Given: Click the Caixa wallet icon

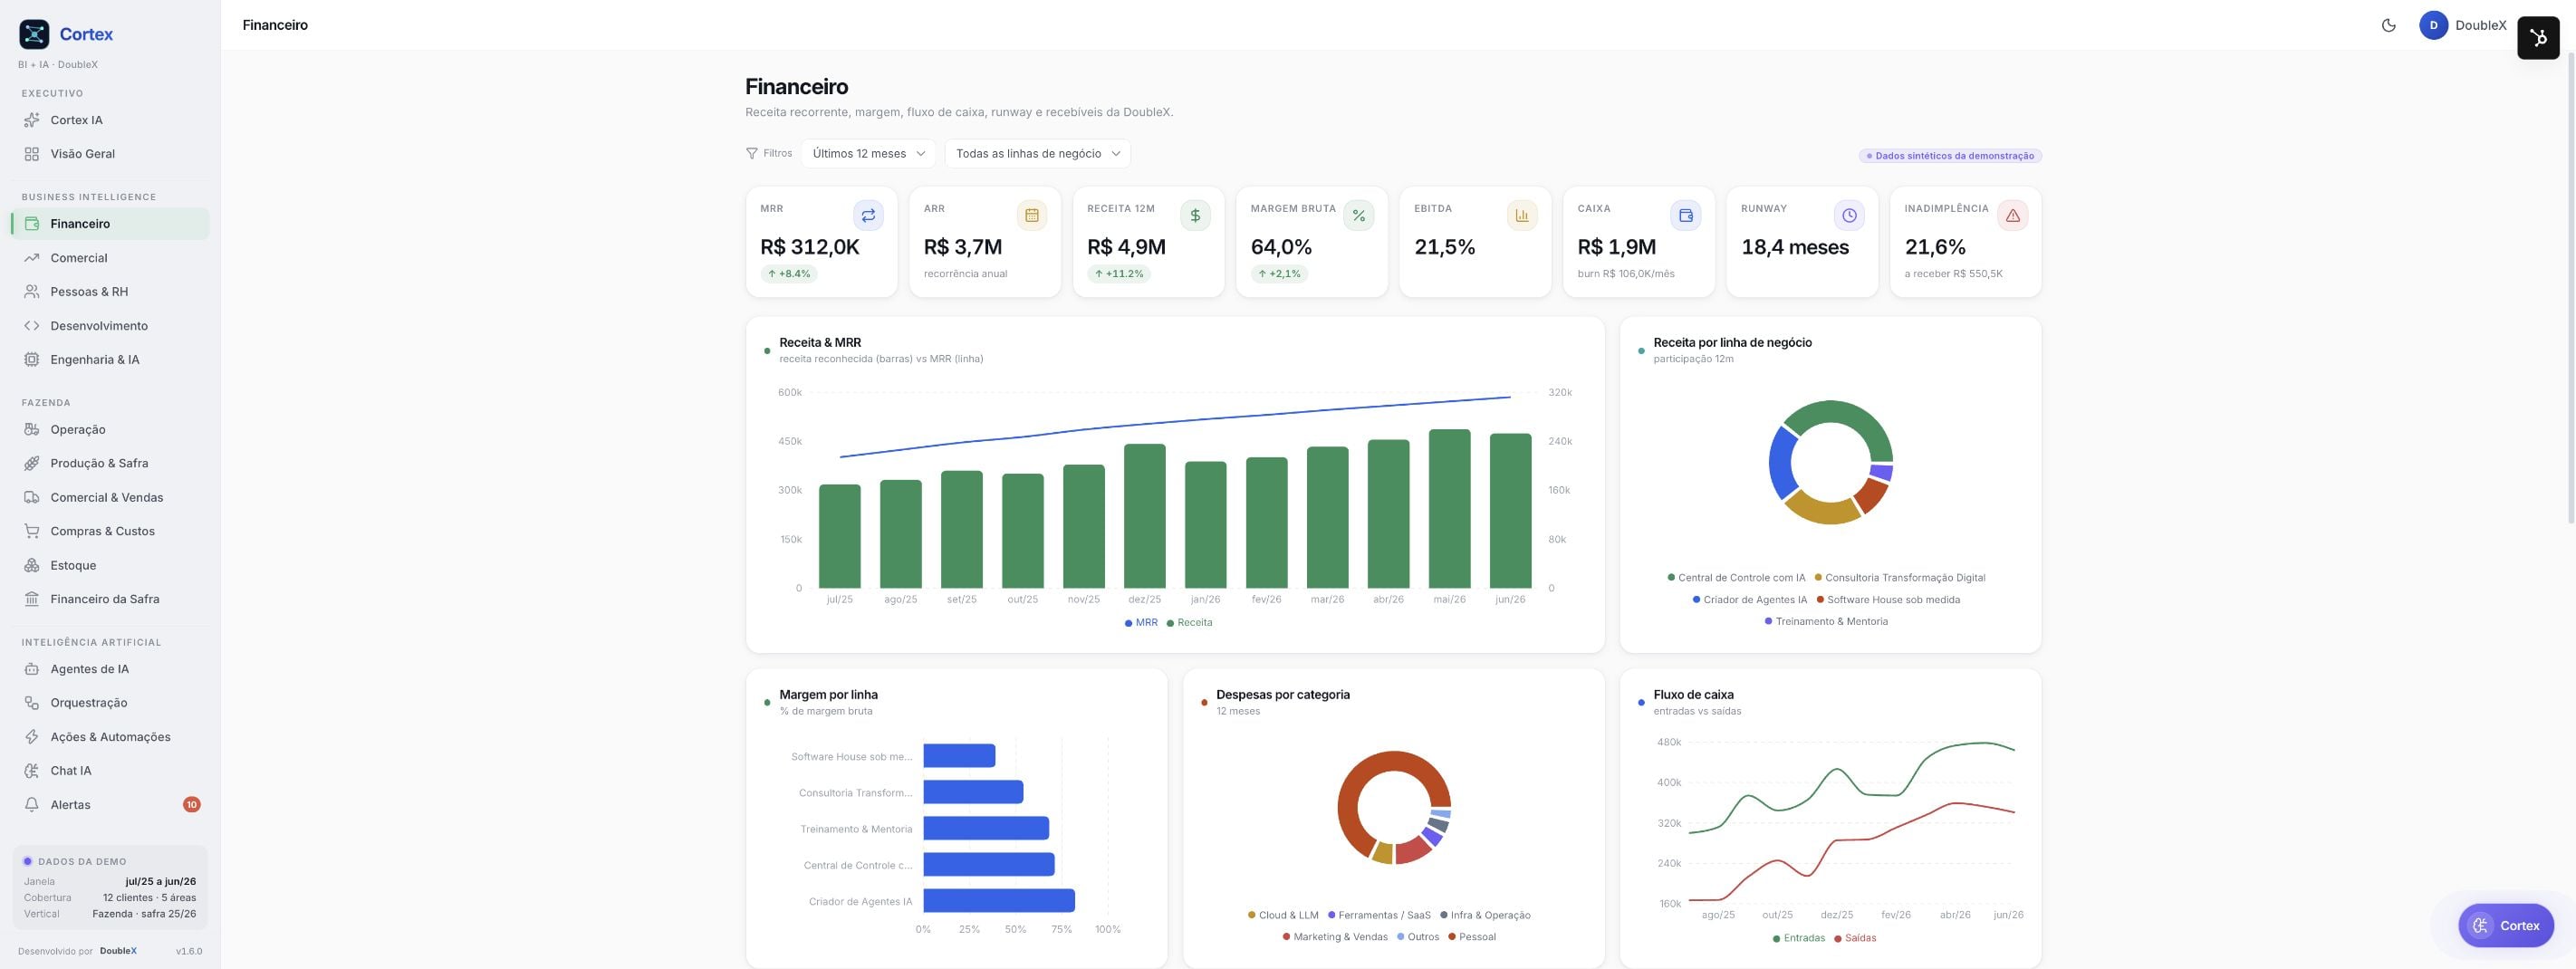Looking at the screenshot, I should (x=1685, y=215).
